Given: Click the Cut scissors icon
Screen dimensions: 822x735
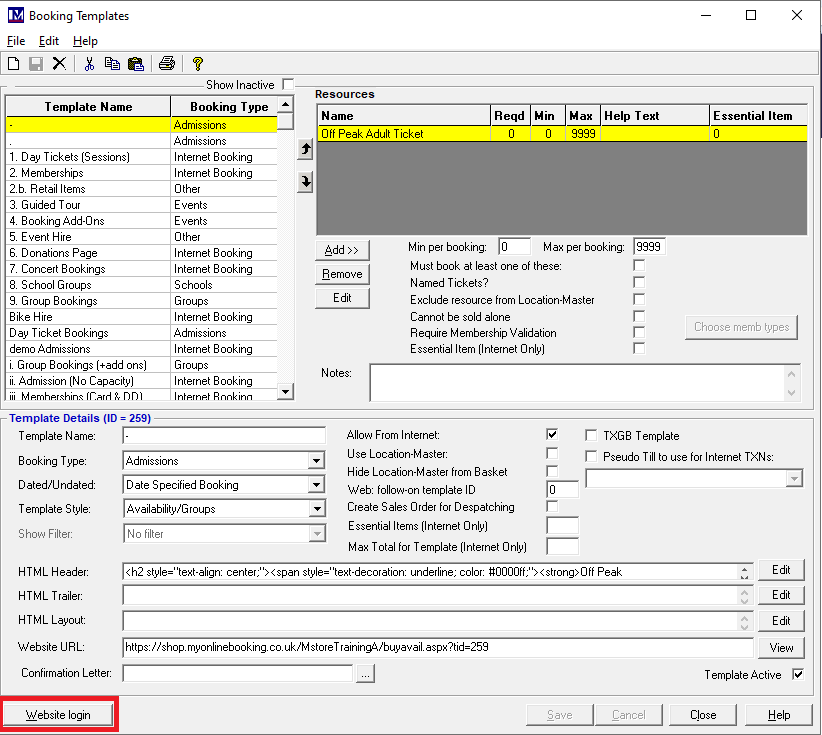Looking at the screenshot, I should point(89,64).
